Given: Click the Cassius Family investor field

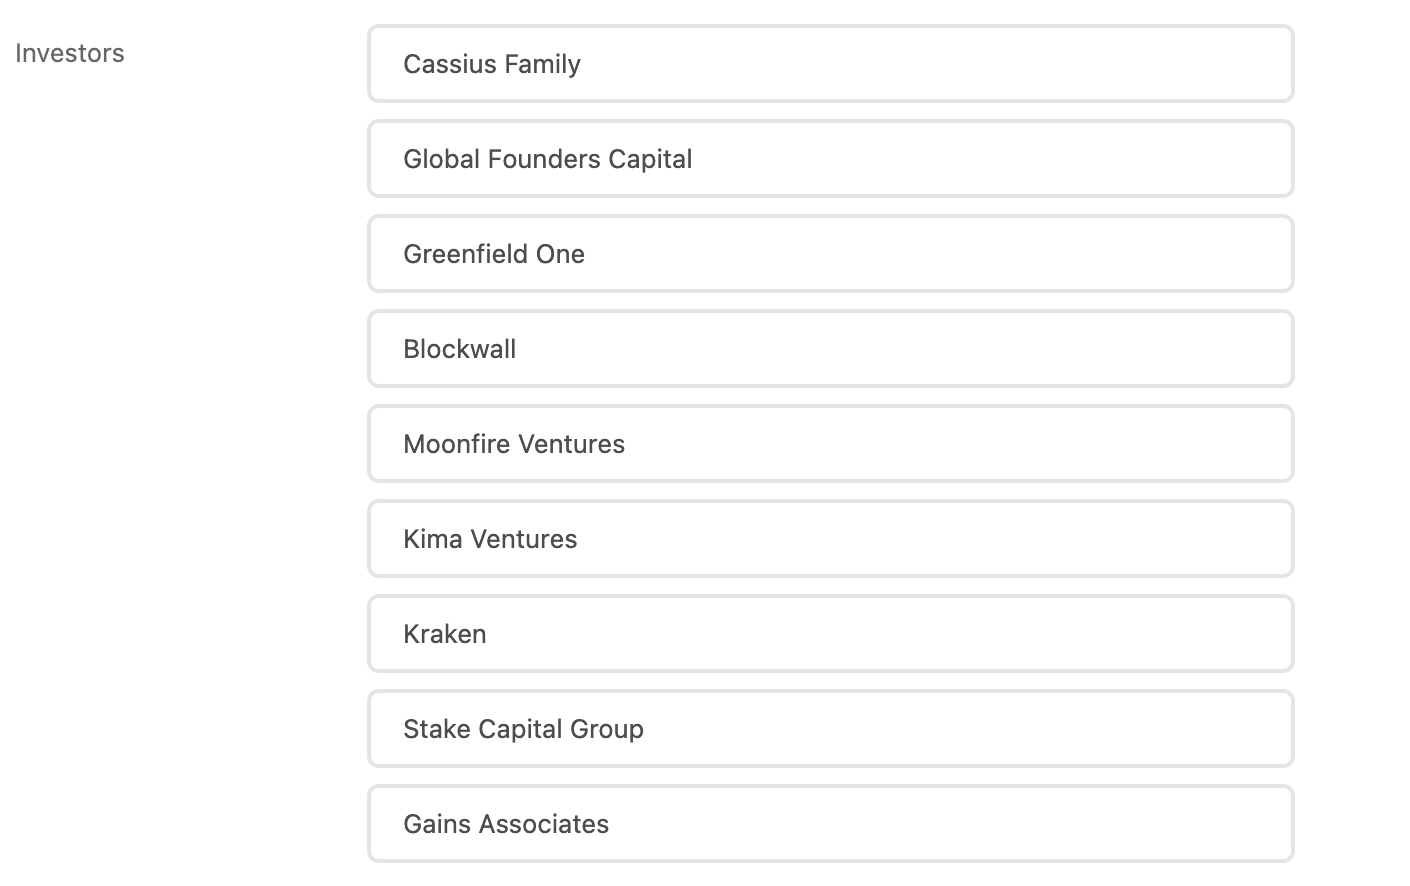Looking at the screenshot, I should (830, 64).
